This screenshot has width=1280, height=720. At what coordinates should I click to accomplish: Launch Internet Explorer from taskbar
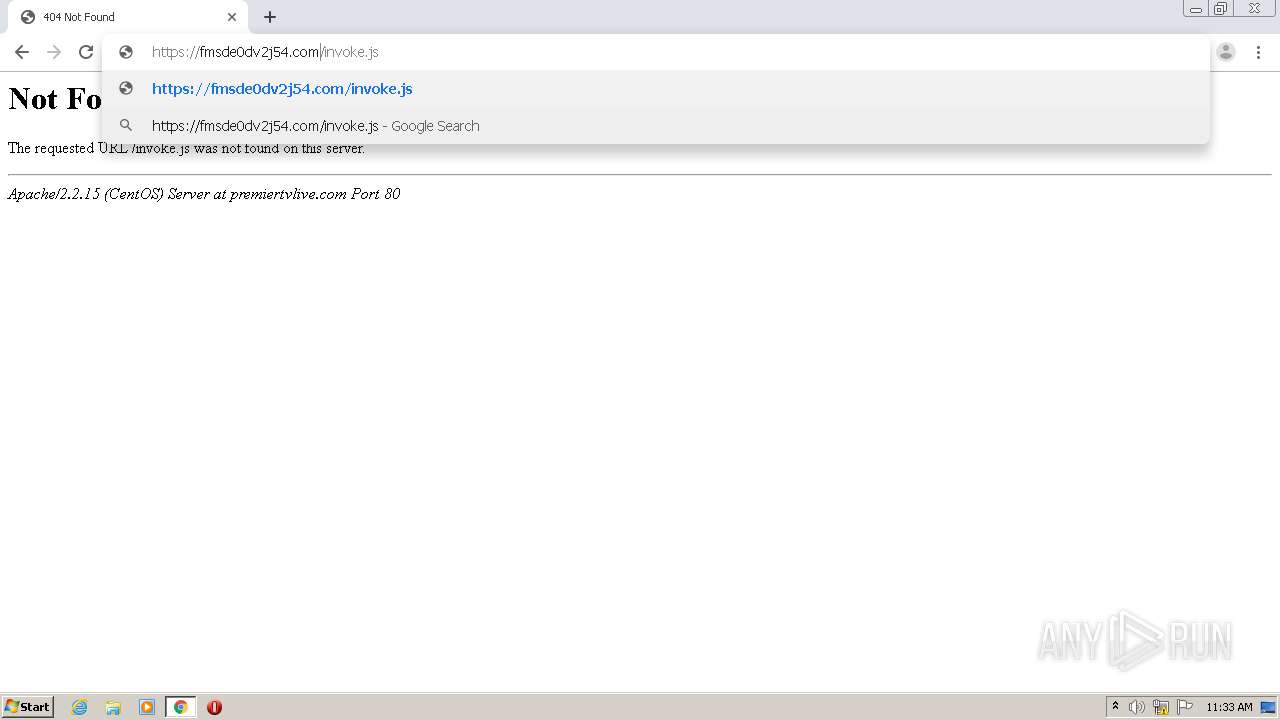(x=80, y=707)
